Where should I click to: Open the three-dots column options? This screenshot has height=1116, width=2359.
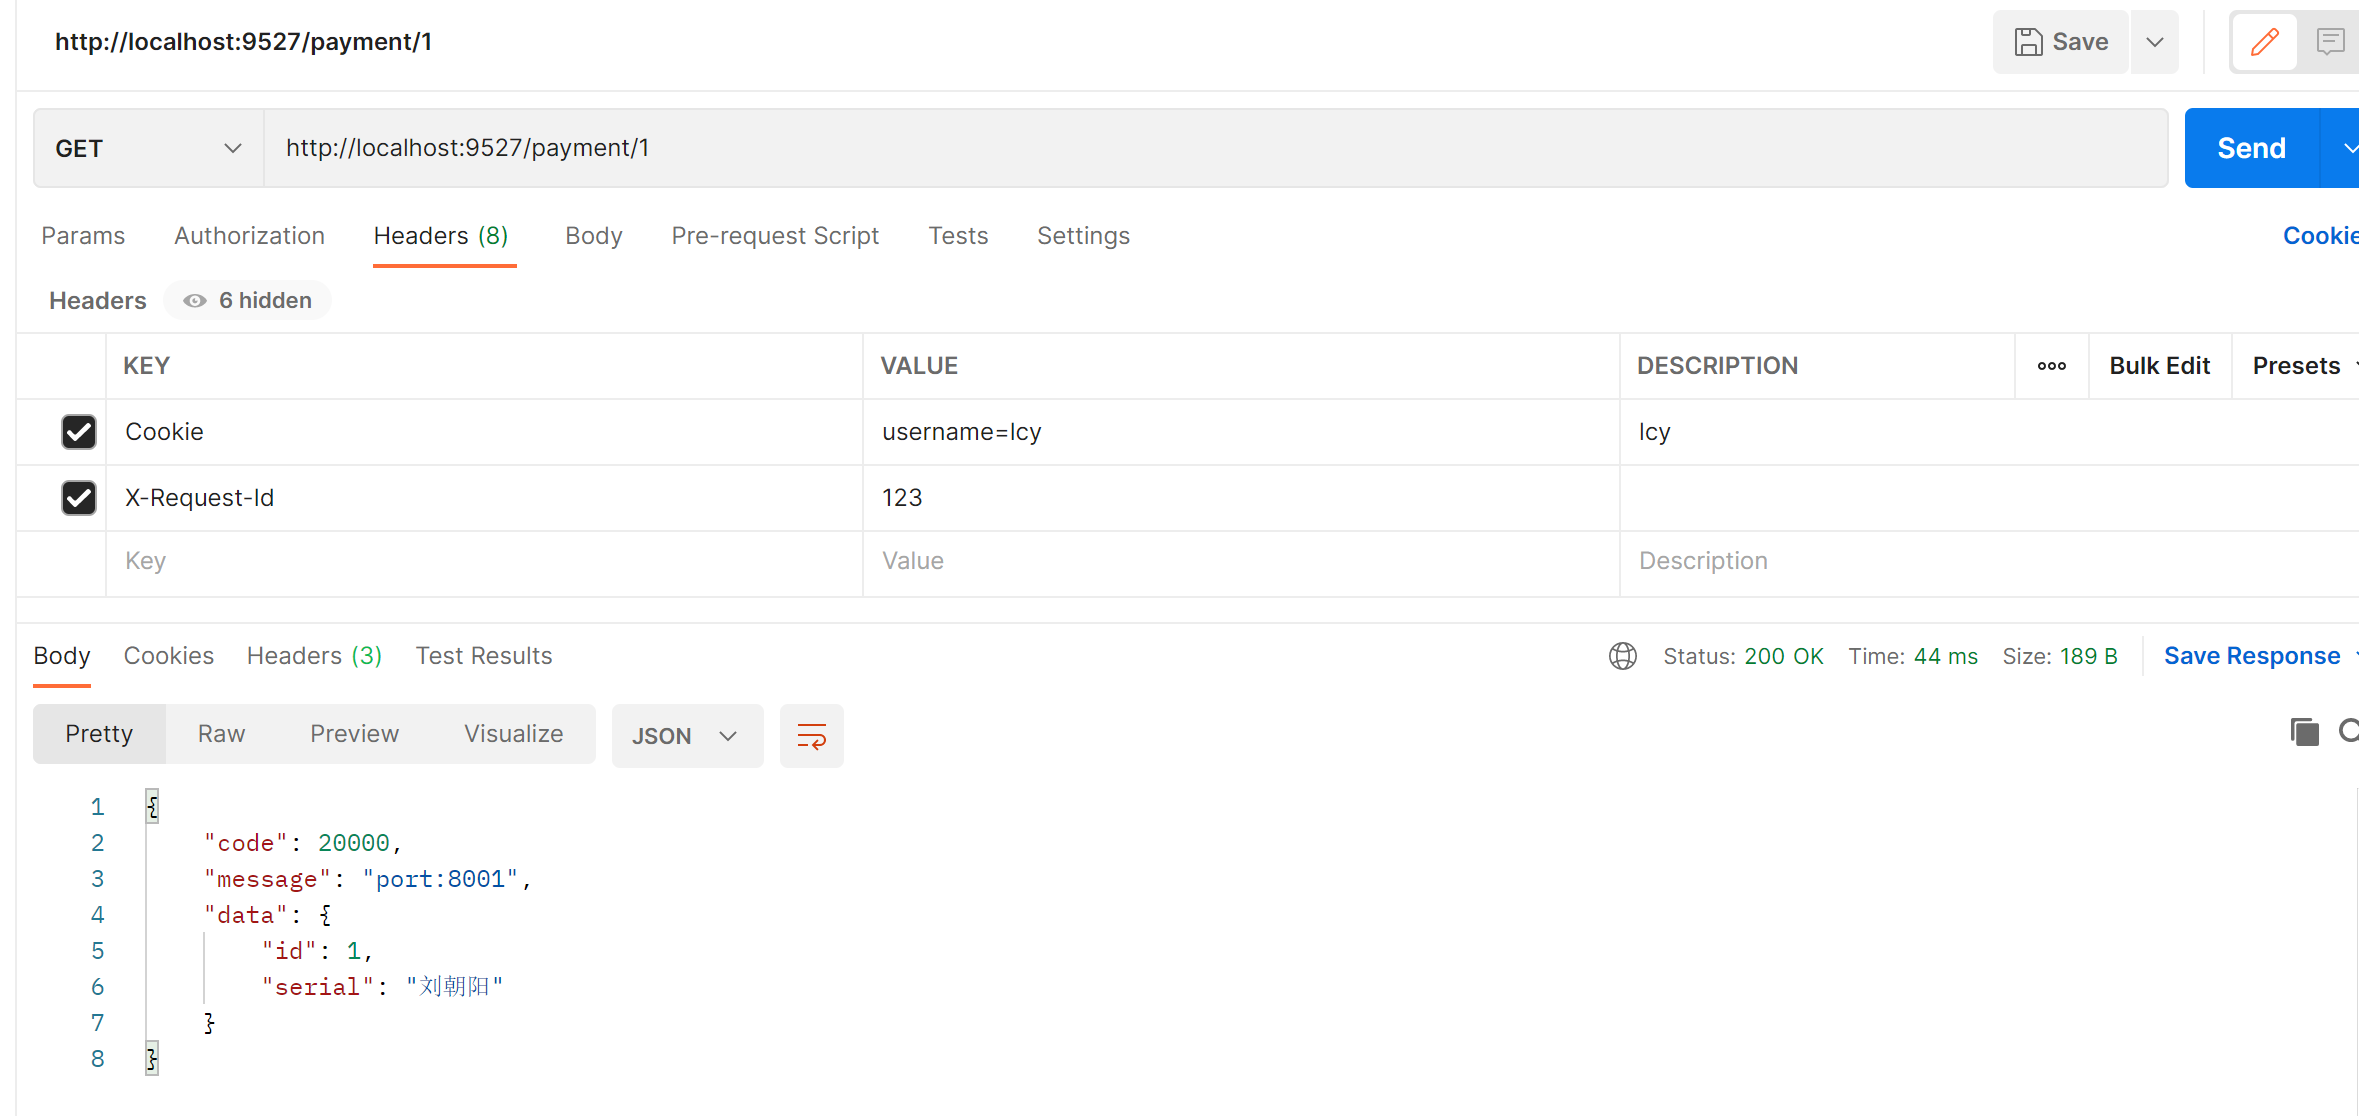pyautogui.click(x=2051, y=366)
